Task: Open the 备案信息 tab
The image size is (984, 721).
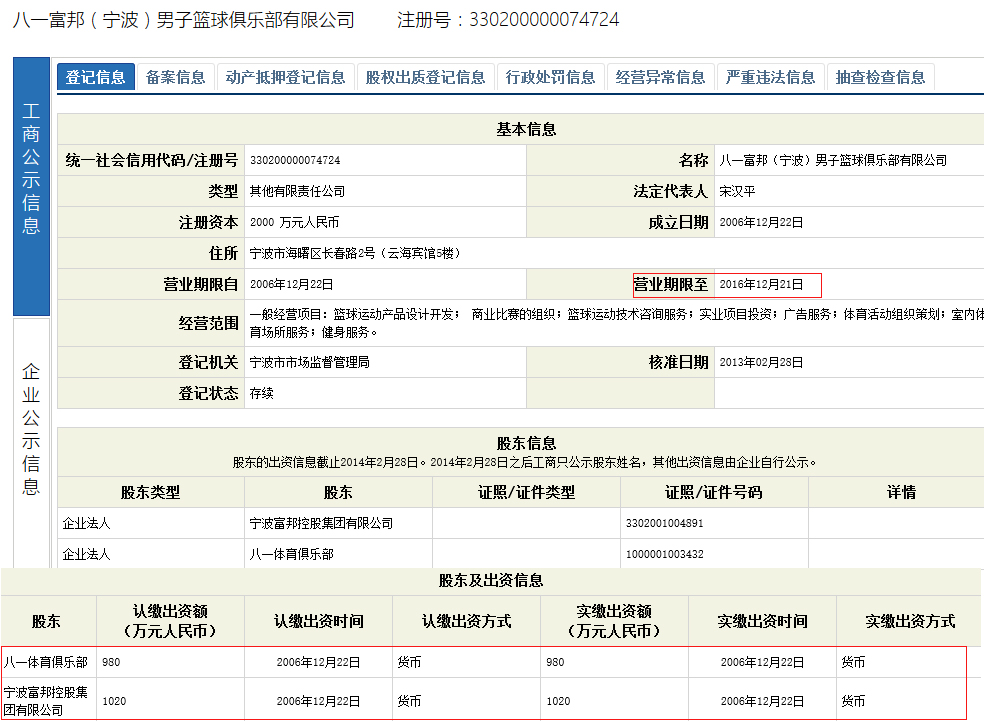Action: pos(176,77)
